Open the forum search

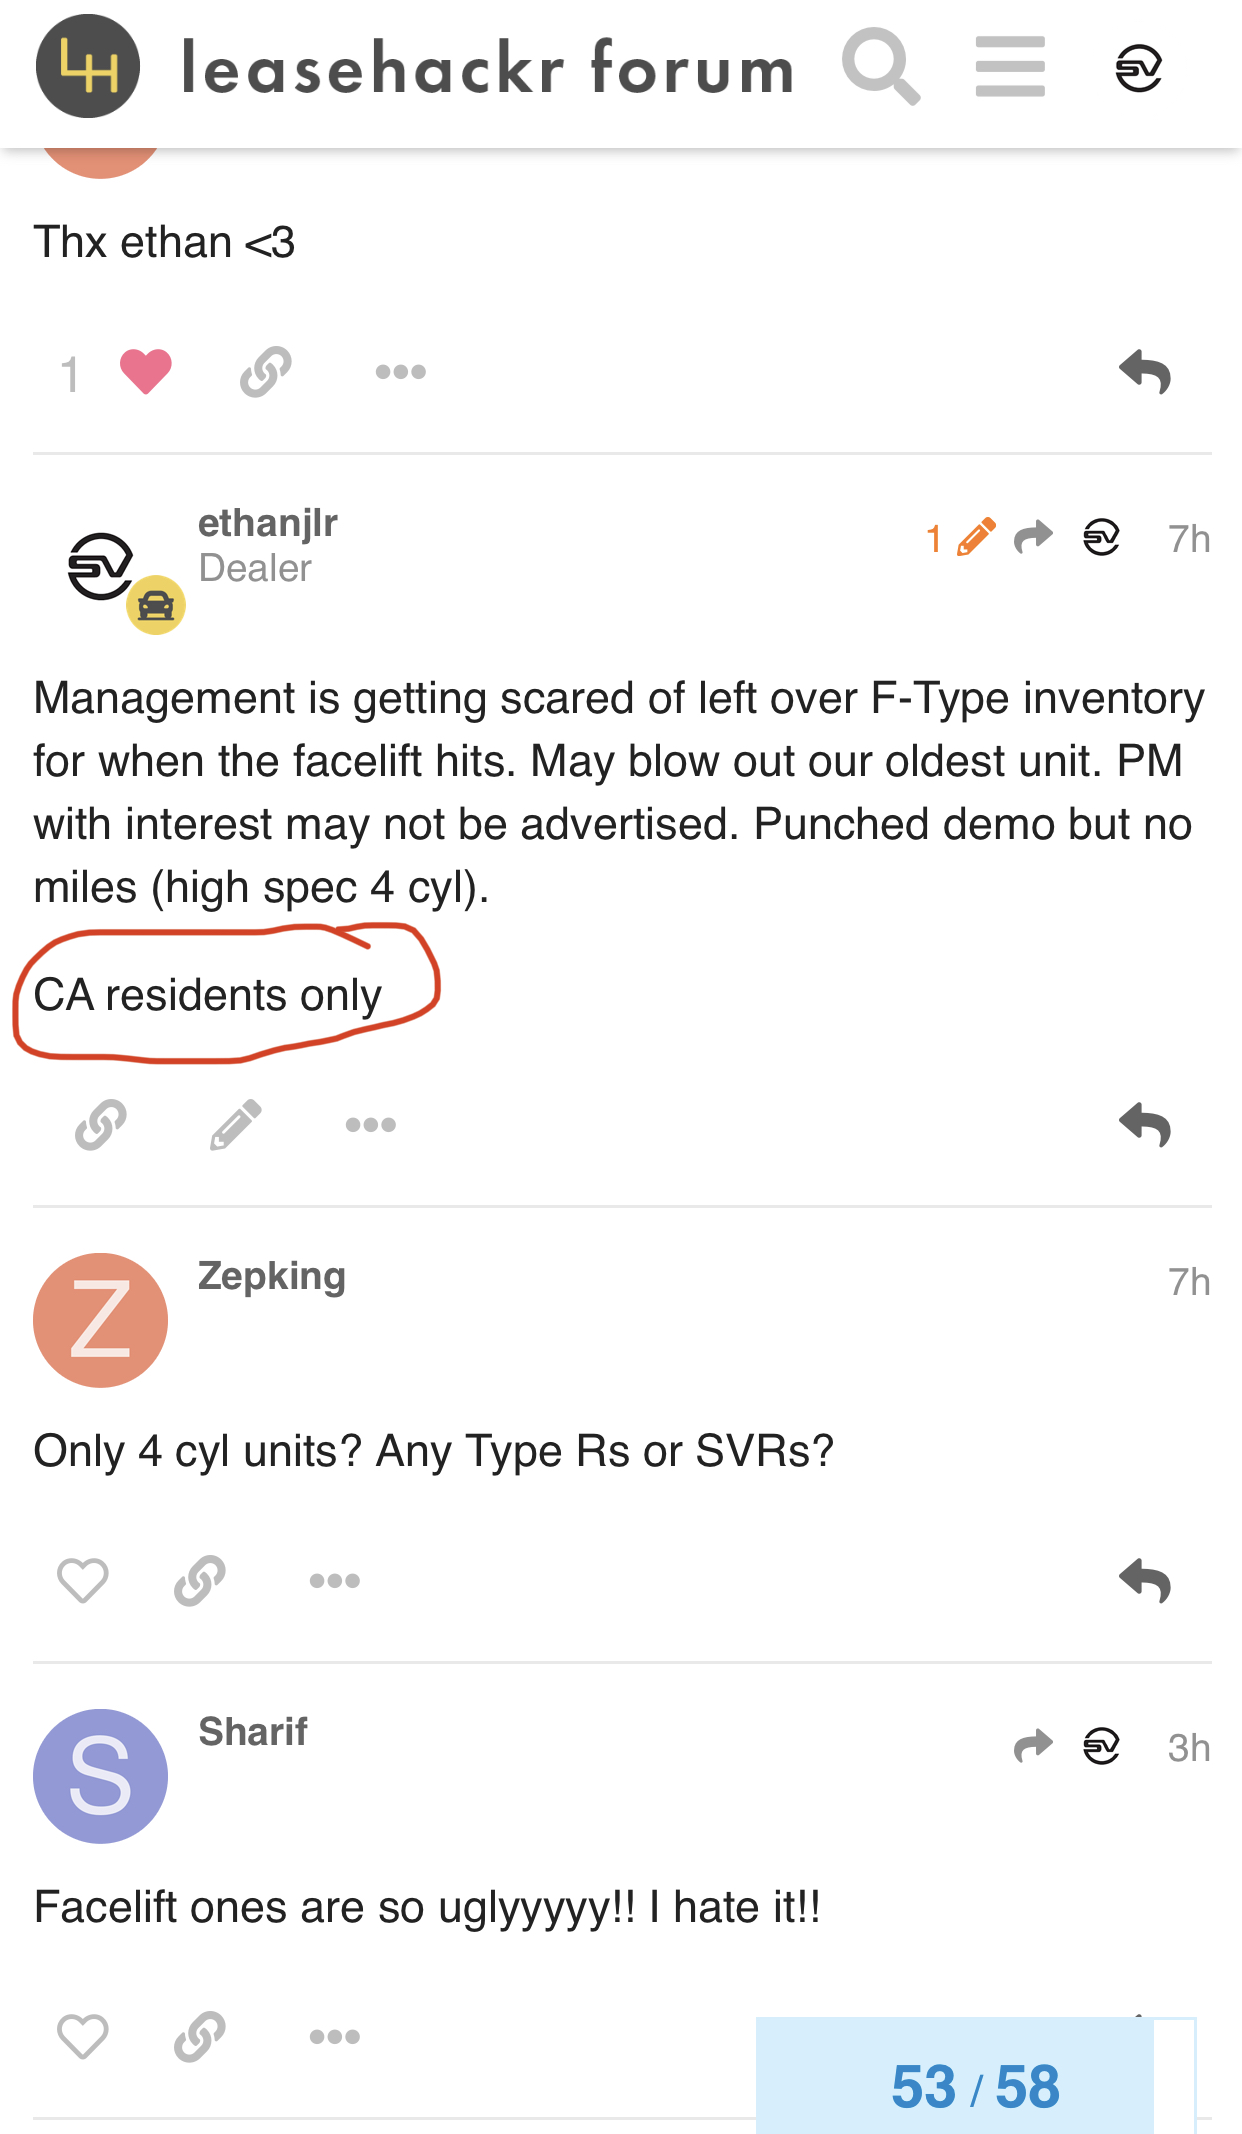click(x=880, y=67)
